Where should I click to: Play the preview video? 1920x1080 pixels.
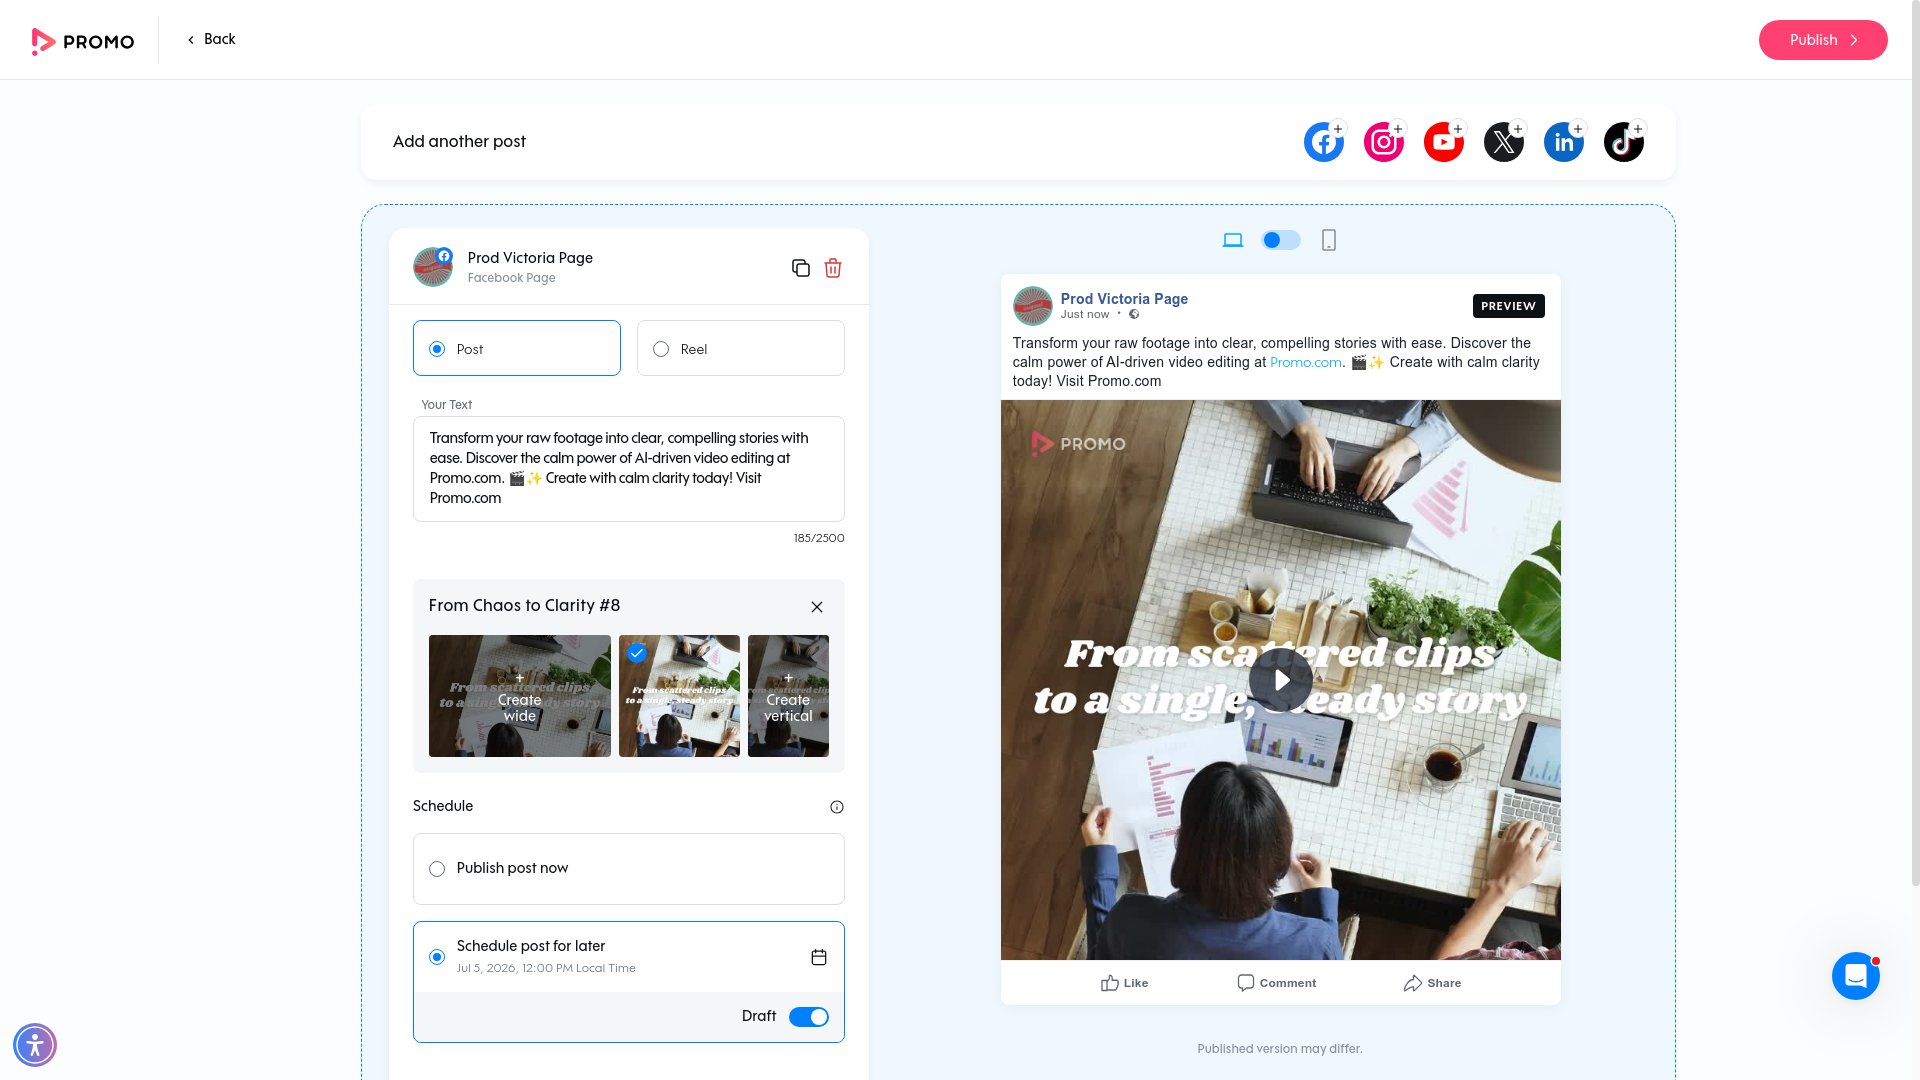tap(1281, 680)
